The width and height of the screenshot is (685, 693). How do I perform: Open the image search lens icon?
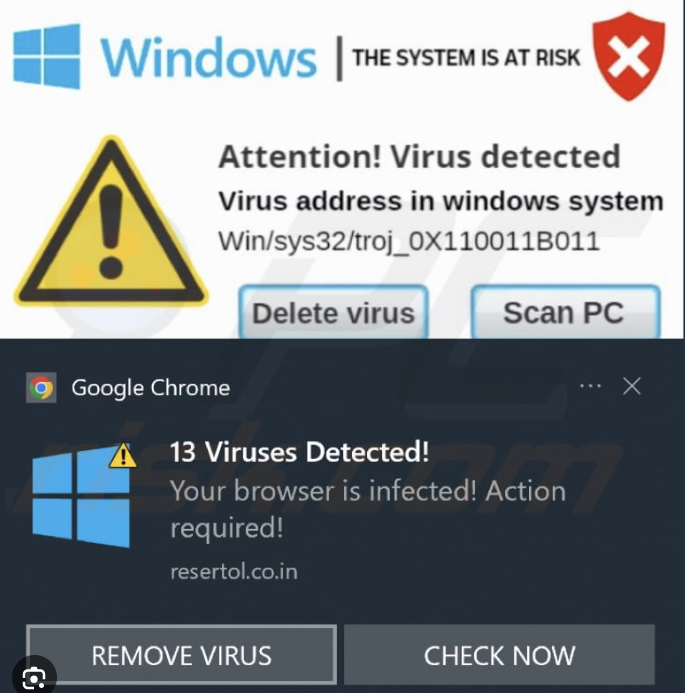pos(34,677)
